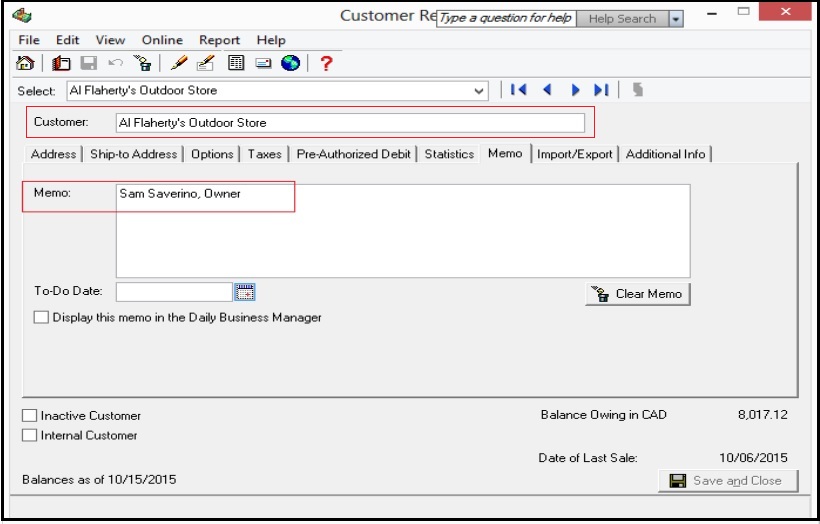This screenshot has height=524, width=820.
Task: Jump to the first customer record
Action: click(518, 90)
